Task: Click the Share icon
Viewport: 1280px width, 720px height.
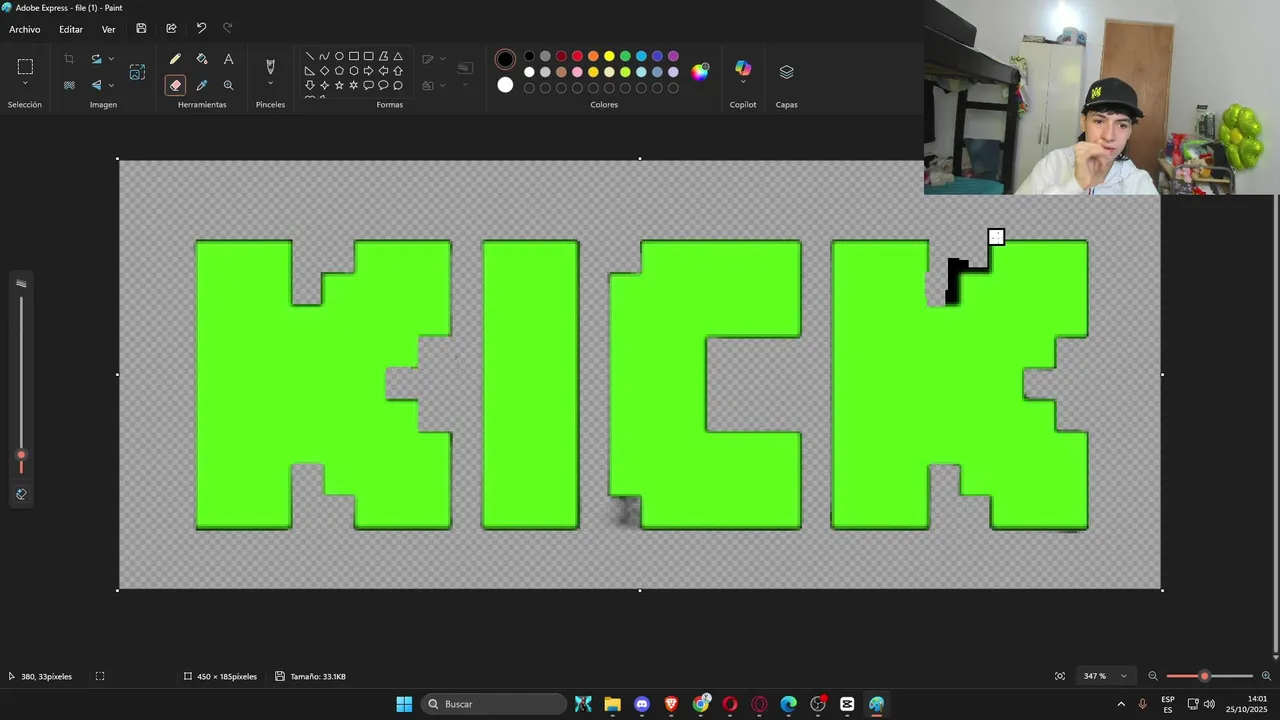Action: (171, 29)
